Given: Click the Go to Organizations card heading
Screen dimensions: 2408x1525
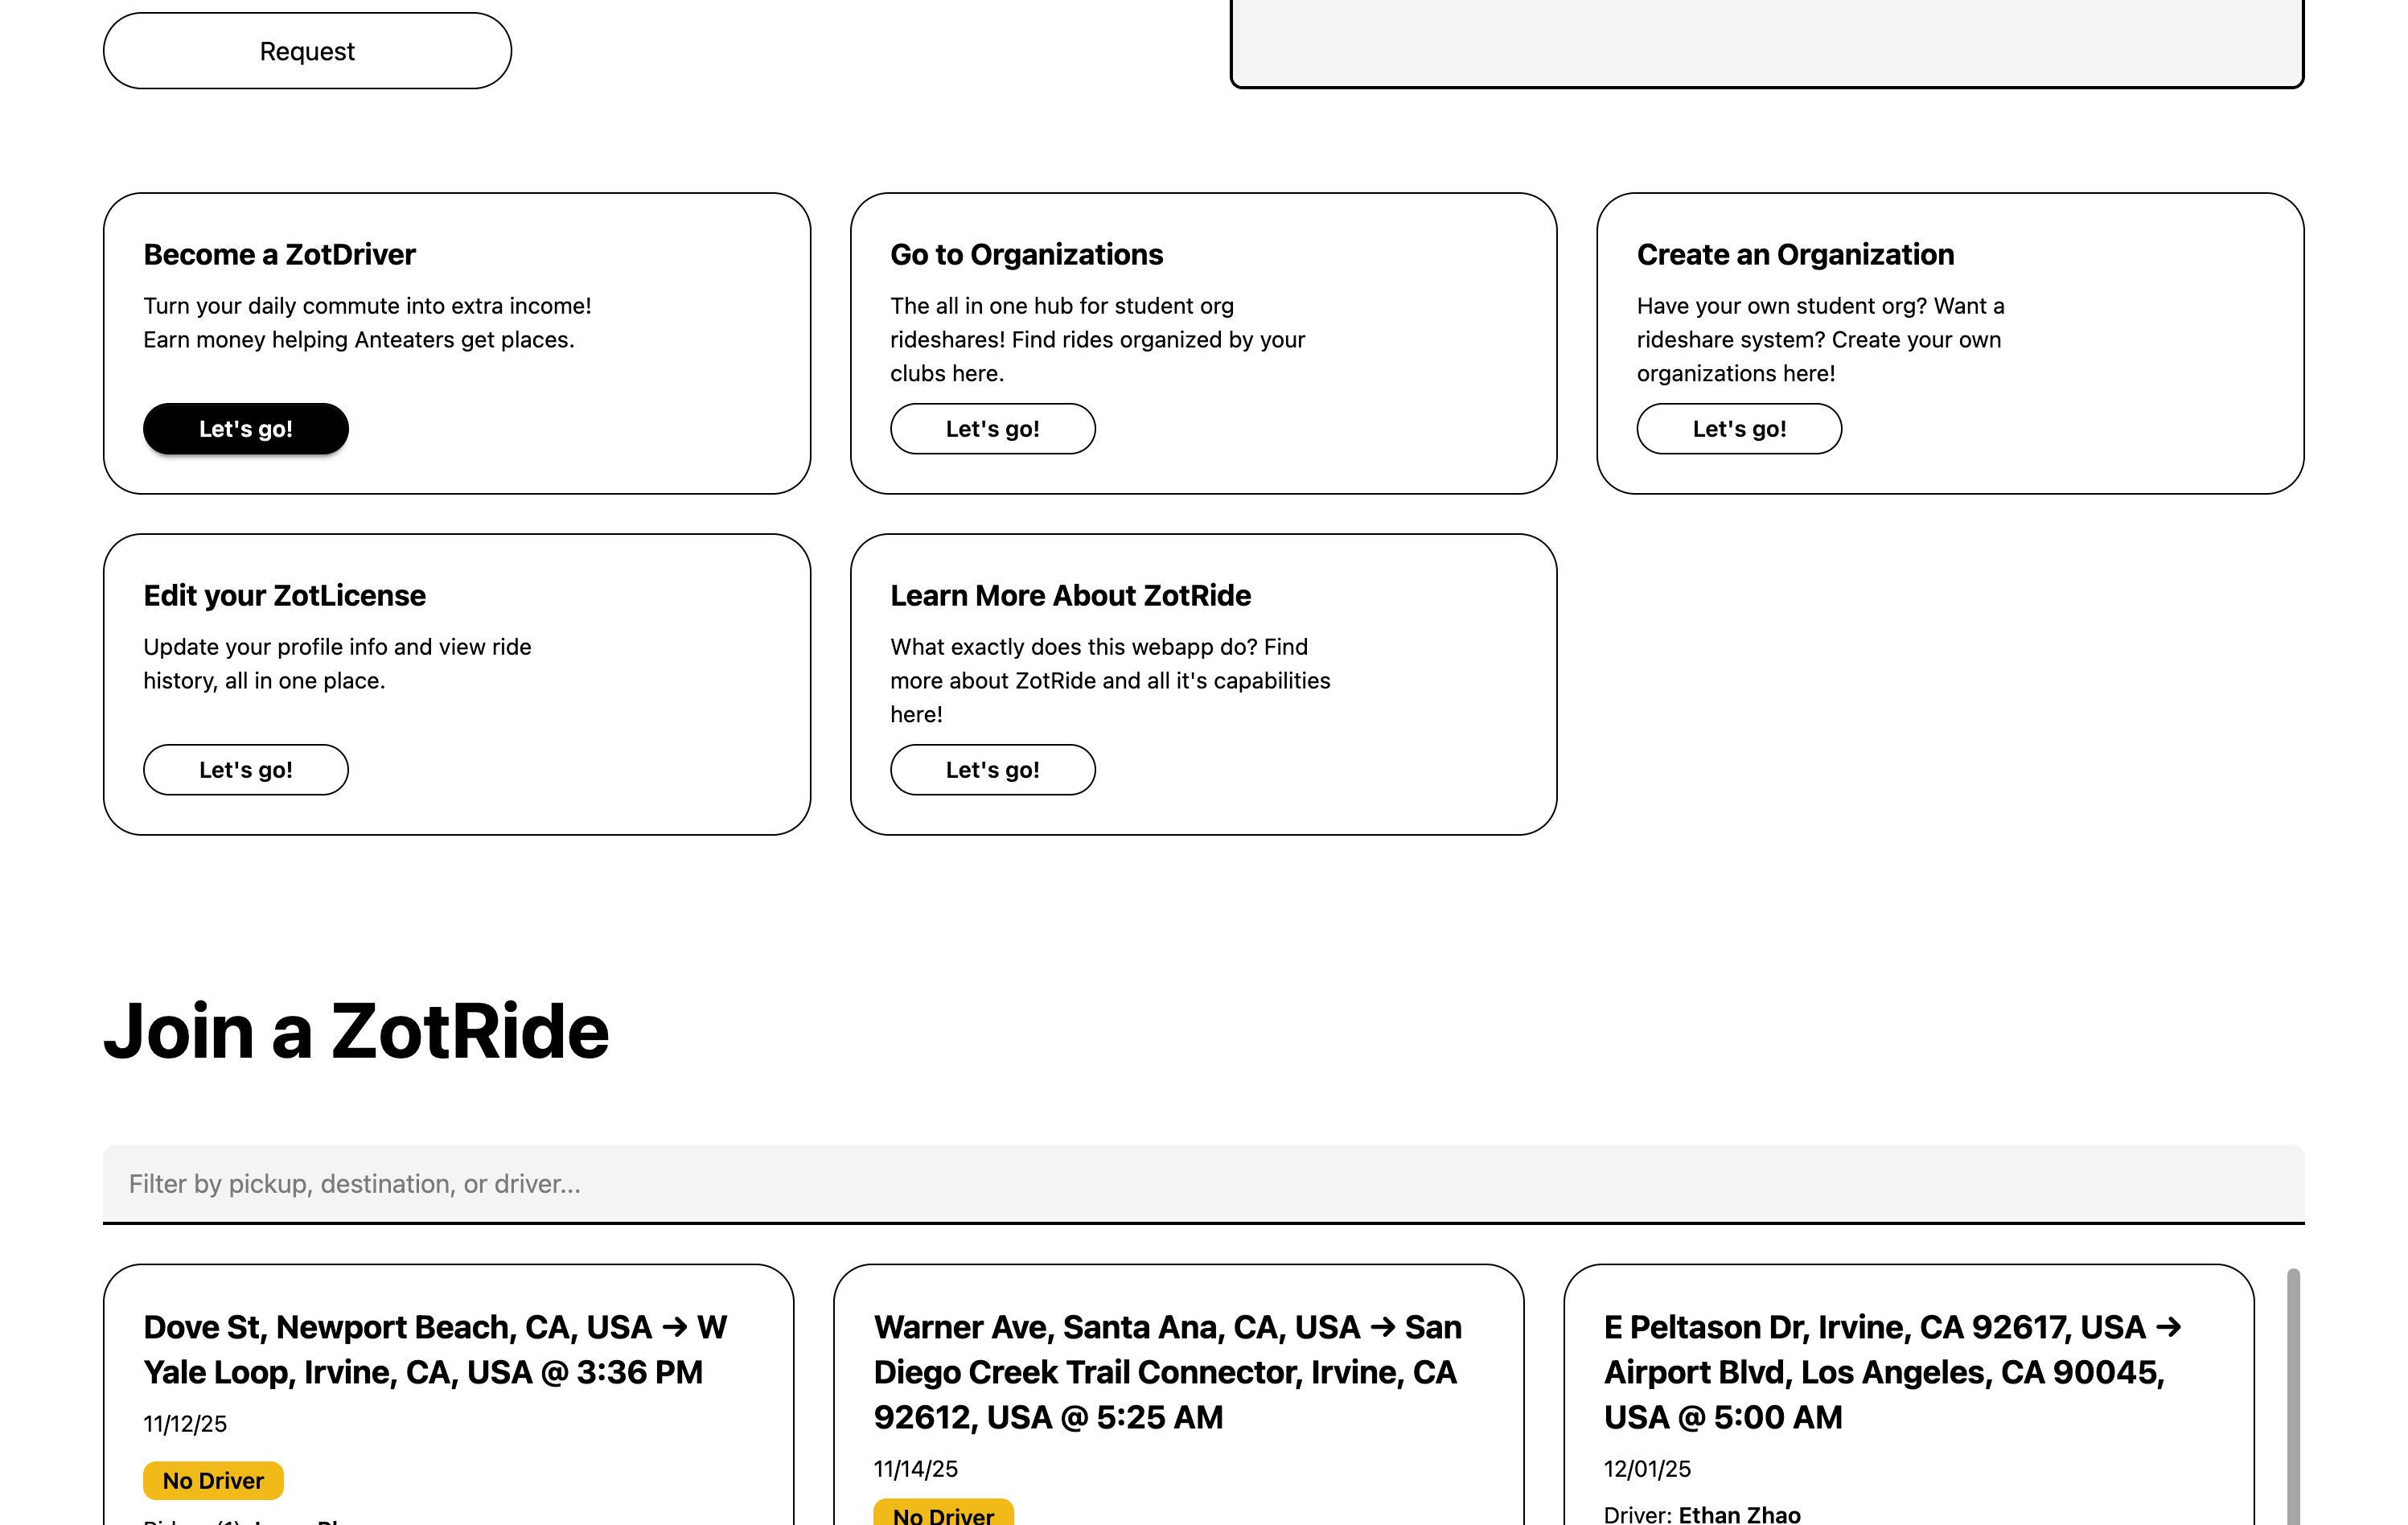Looking at the screenshot, I should [1026, 254].
